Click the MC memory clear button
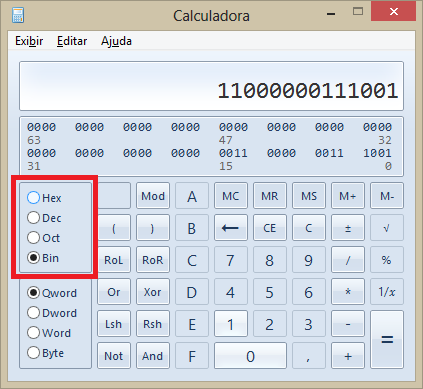The height and width of the screenshot is (389, 423). pyautogui.click(x=231, y=196)
